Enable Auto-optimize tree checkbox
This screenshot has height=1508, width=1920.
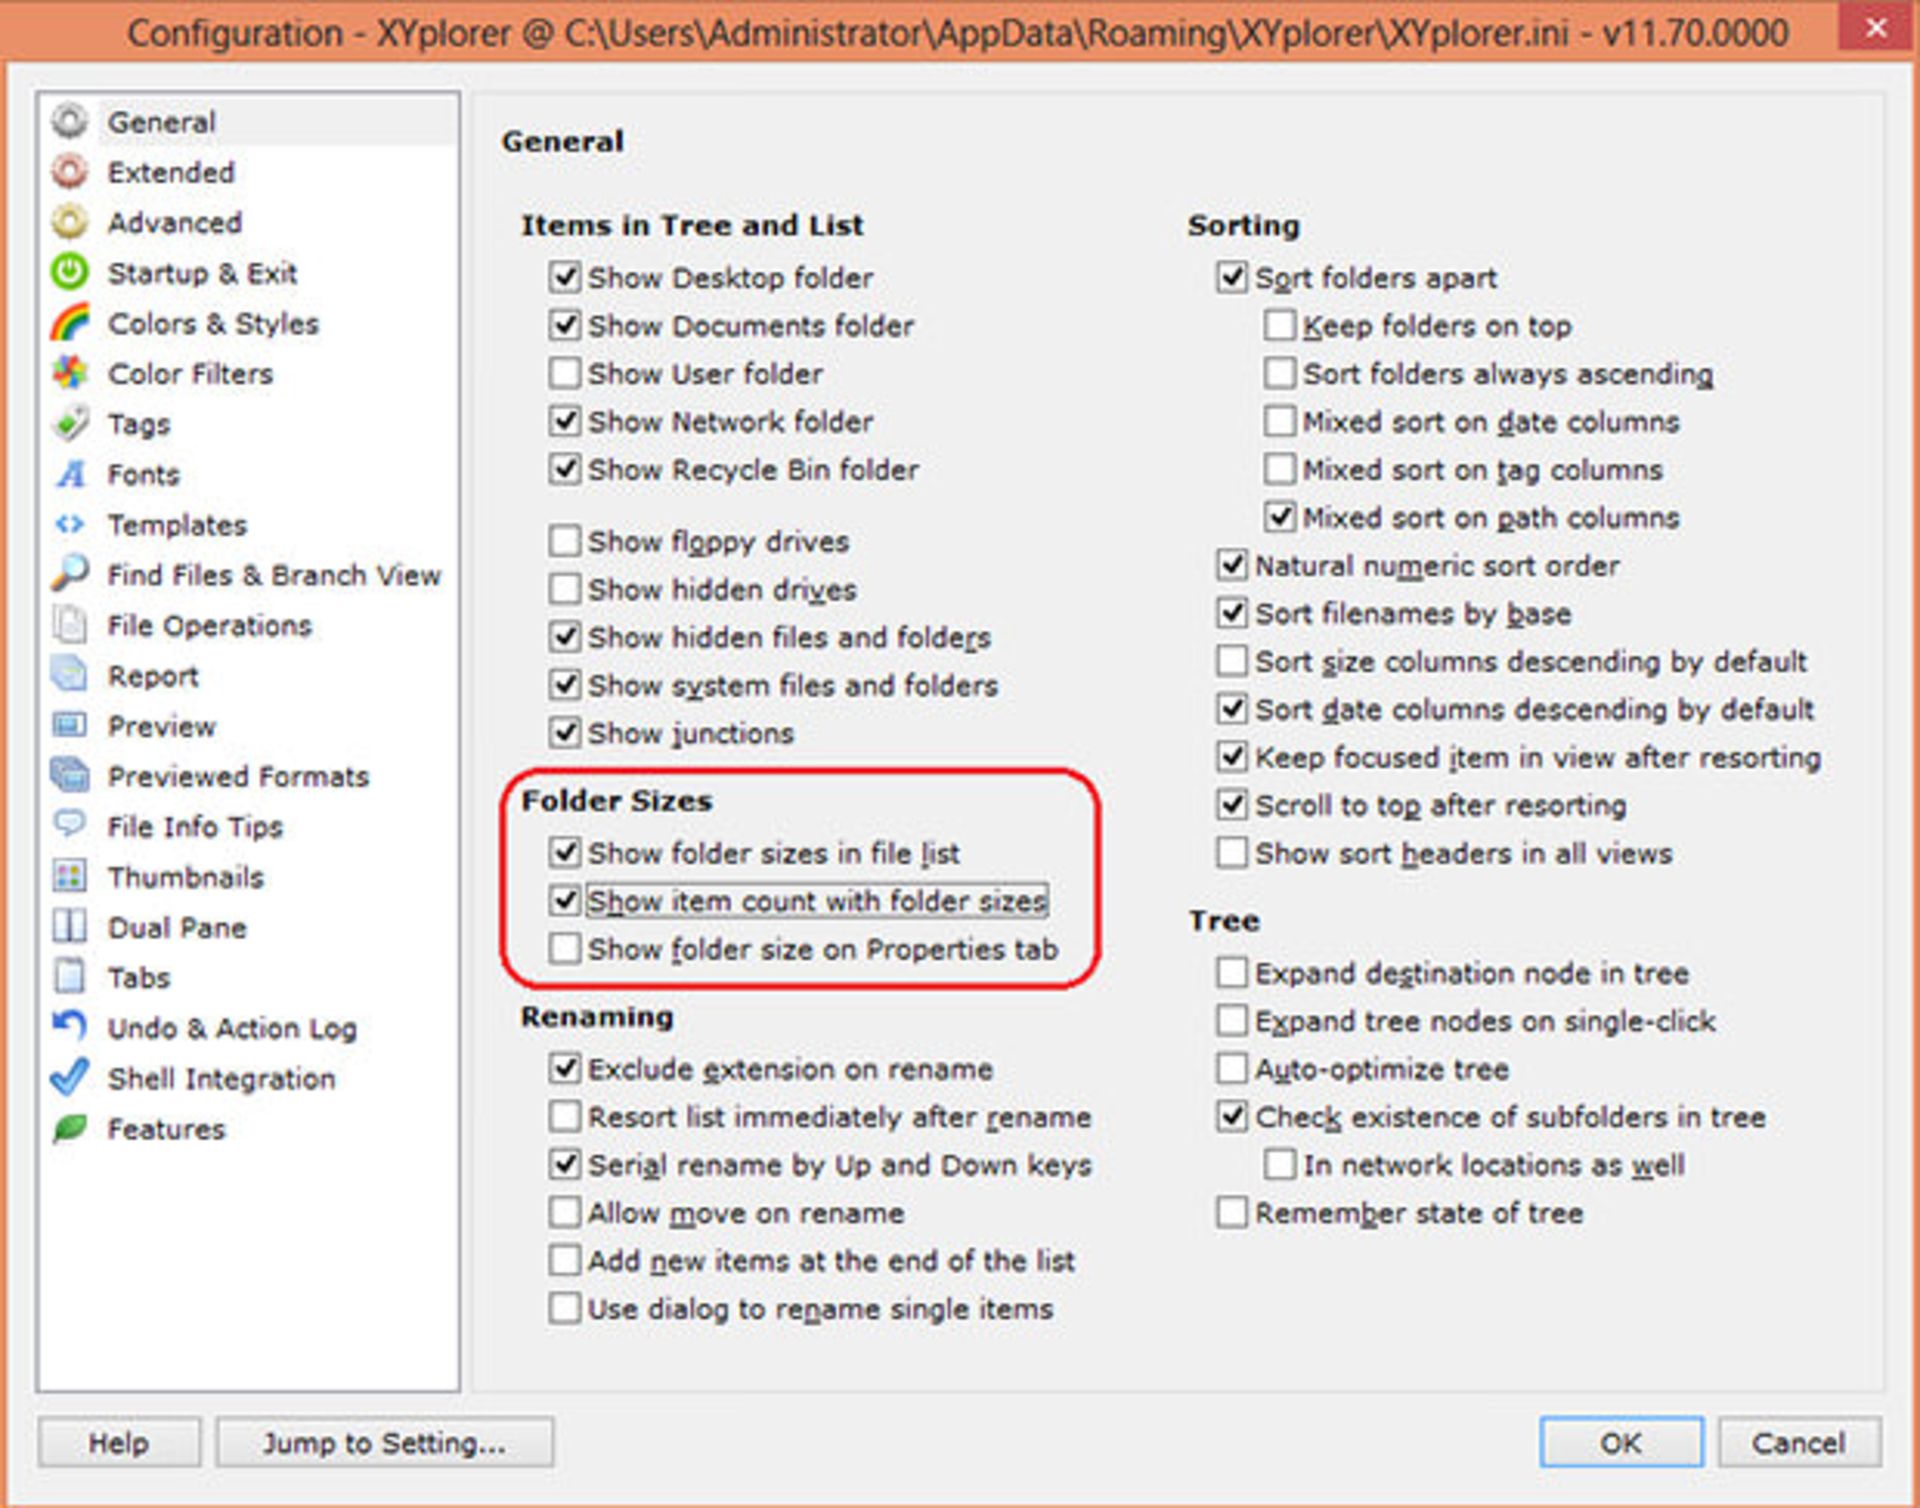tap(1232, 1069)
